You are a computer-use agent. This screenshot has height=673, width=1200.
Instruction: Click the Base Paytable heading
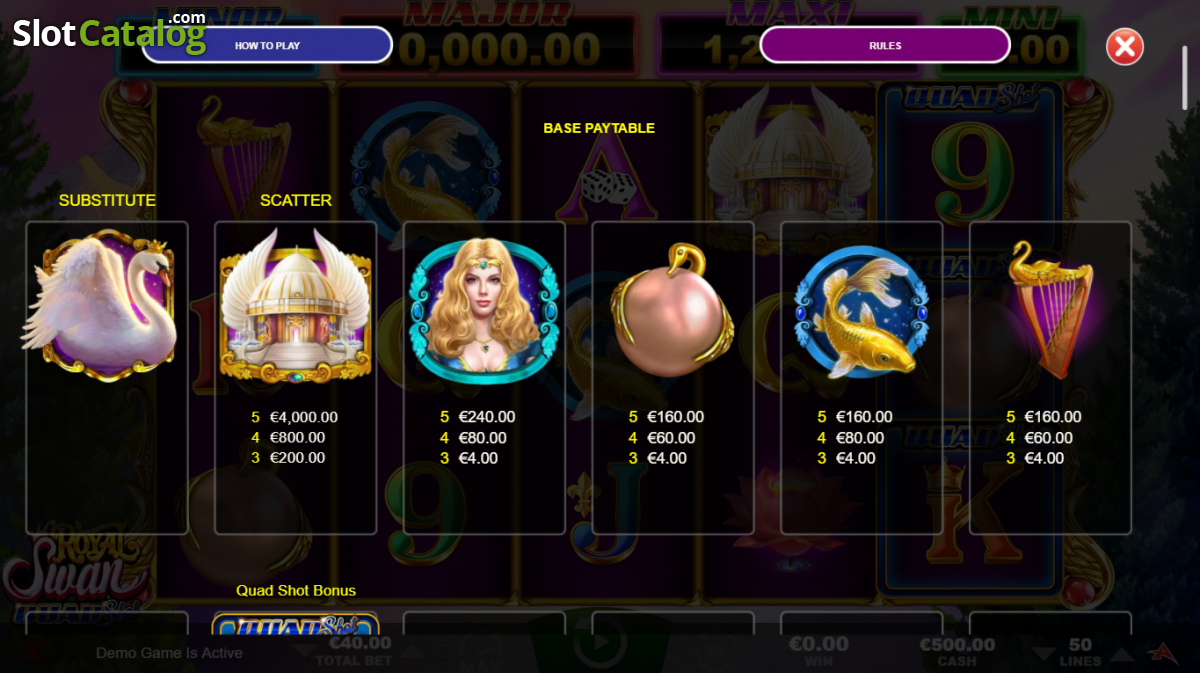(599, 128)
